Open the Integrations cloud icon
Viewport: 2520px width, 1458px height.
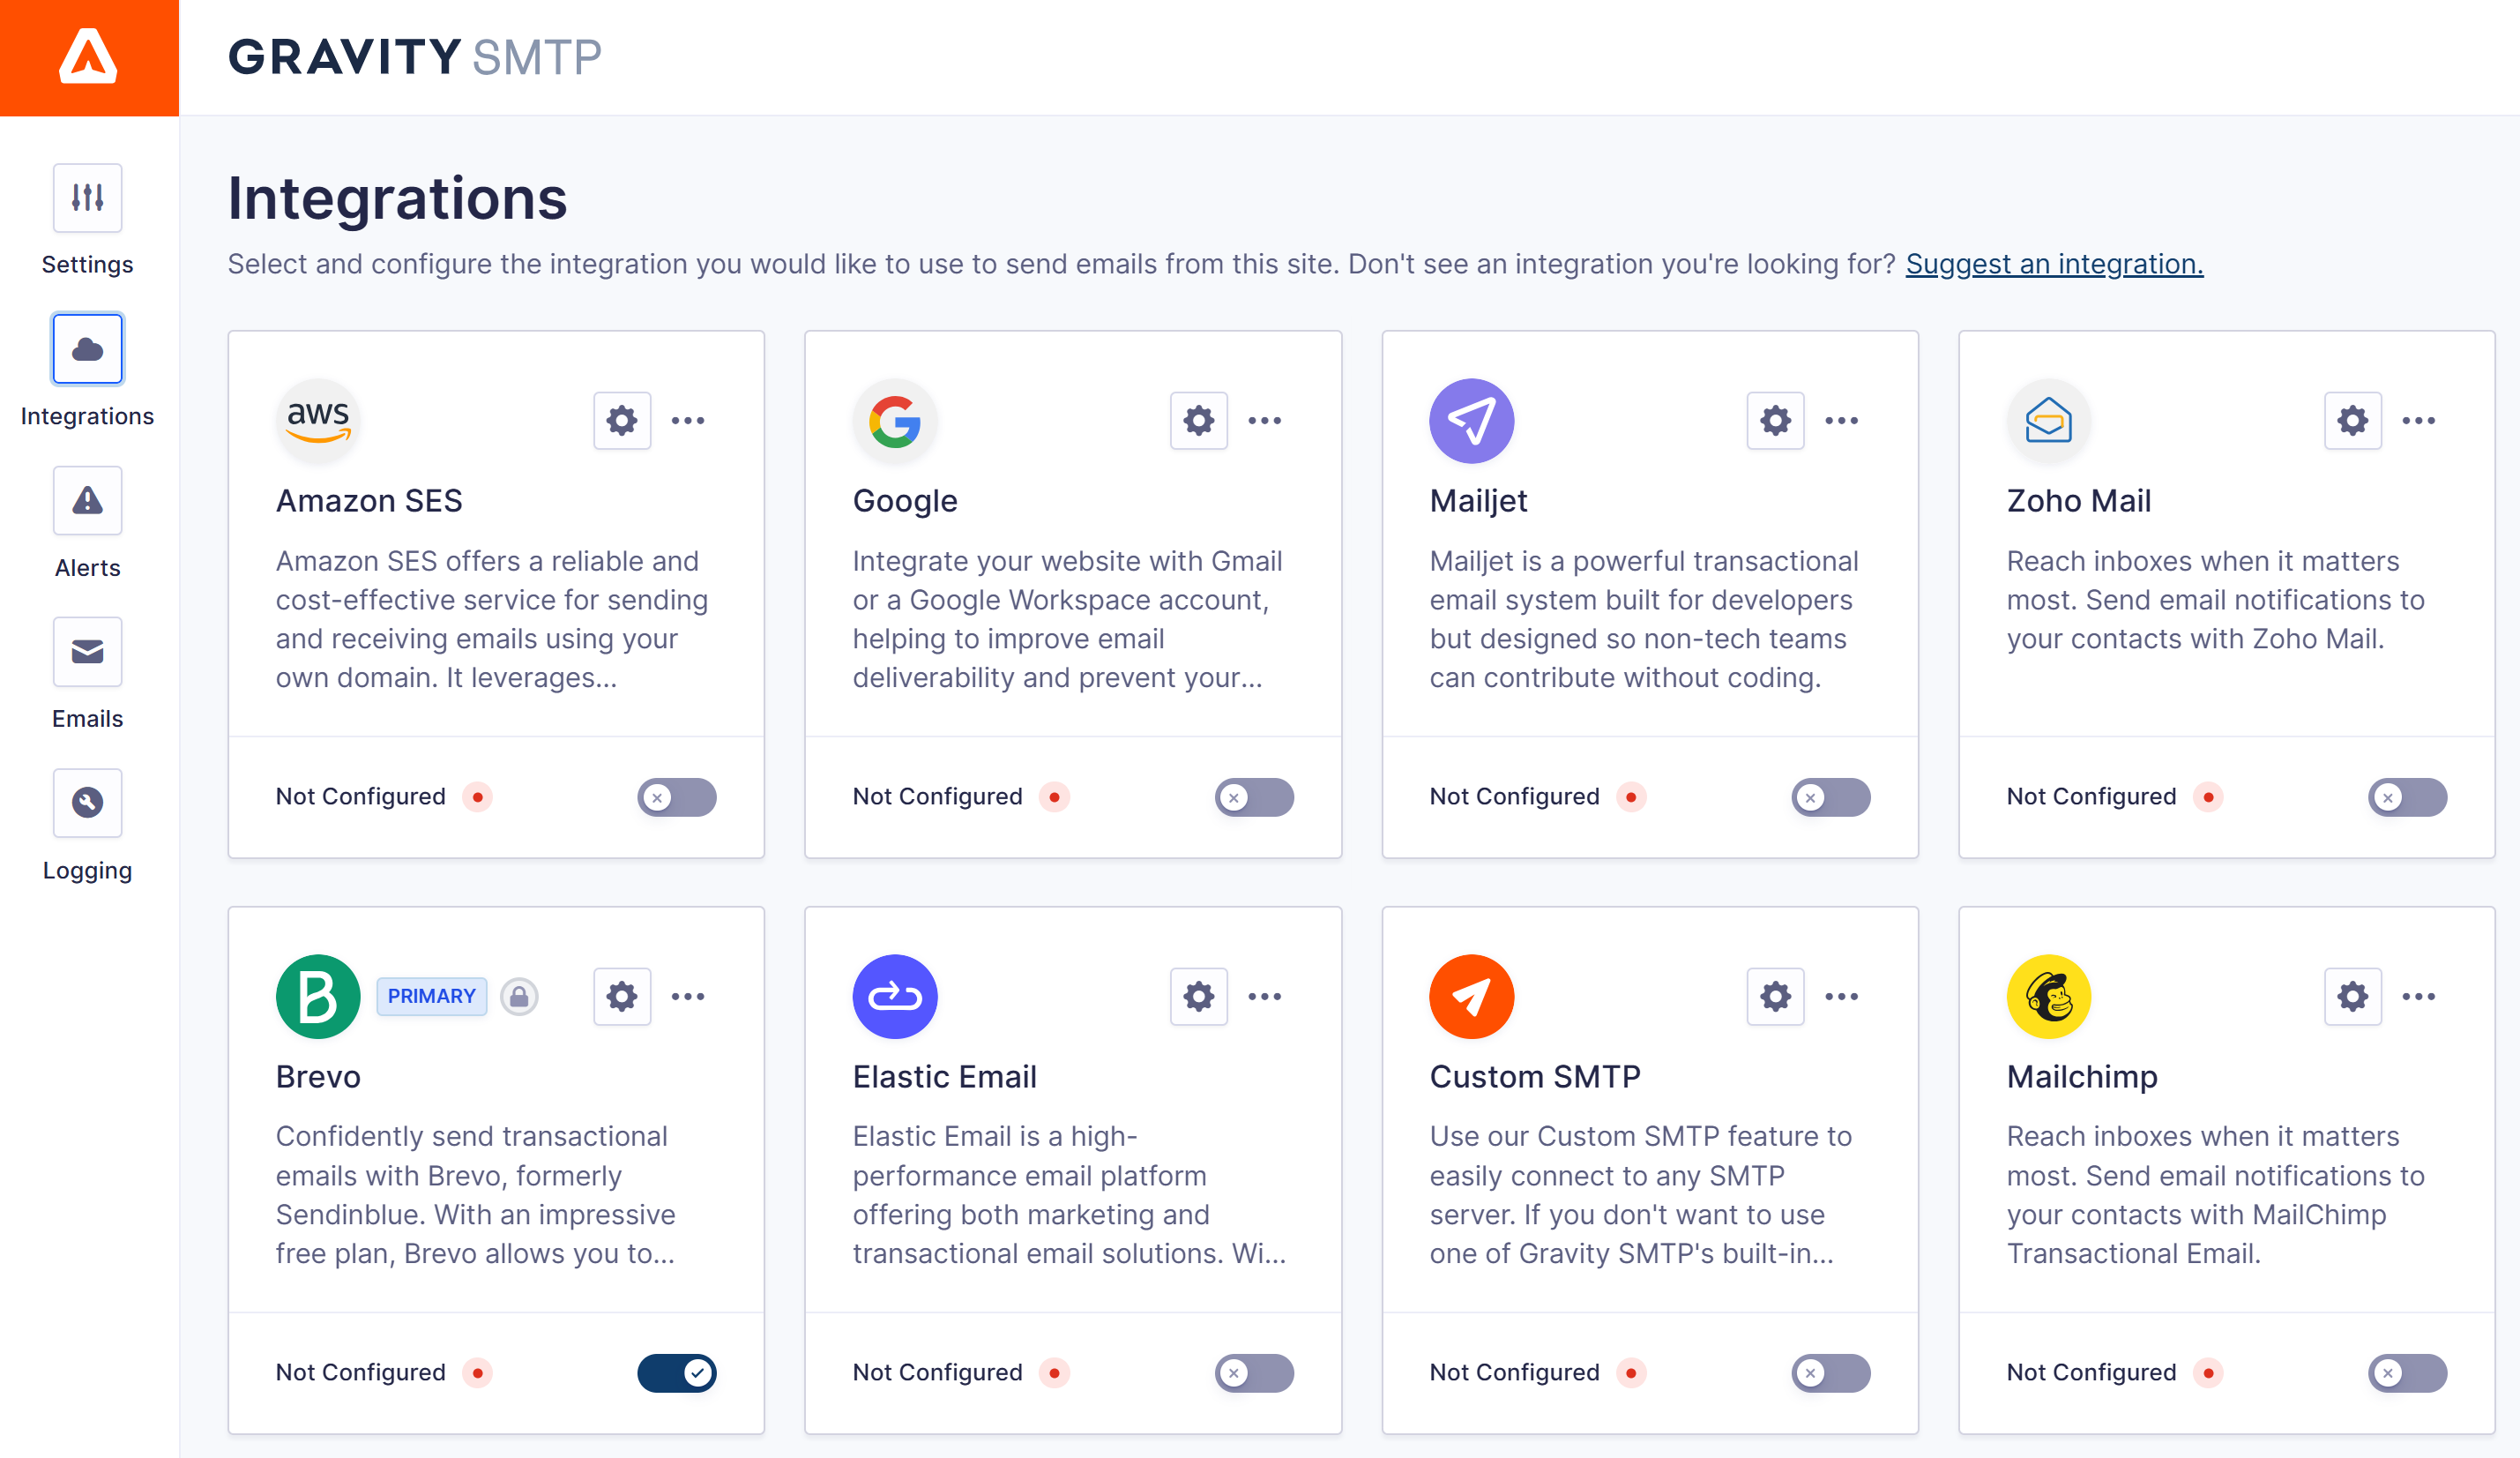click(x=88, y=349)
